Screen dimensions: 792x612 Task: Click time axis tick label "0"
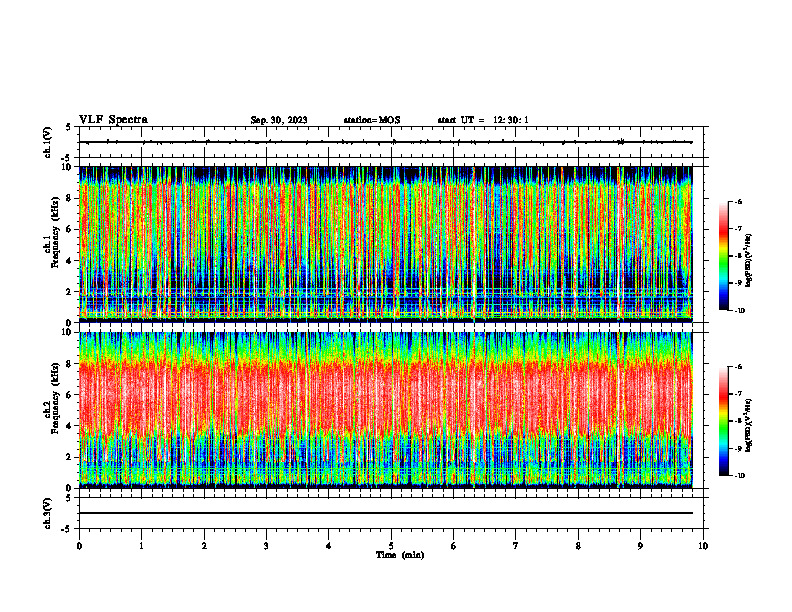click(79, 546)
